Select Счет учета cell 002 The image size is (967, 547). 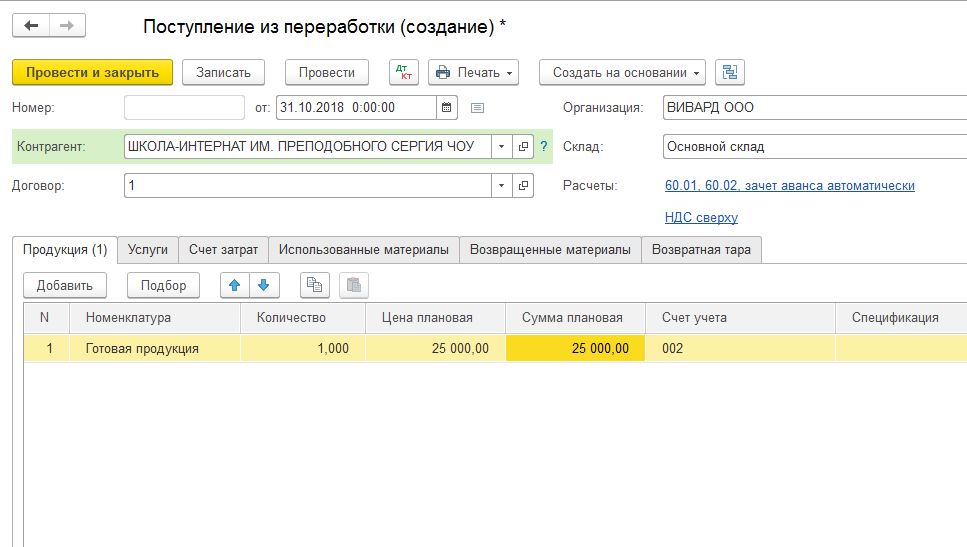click(740, 348)
